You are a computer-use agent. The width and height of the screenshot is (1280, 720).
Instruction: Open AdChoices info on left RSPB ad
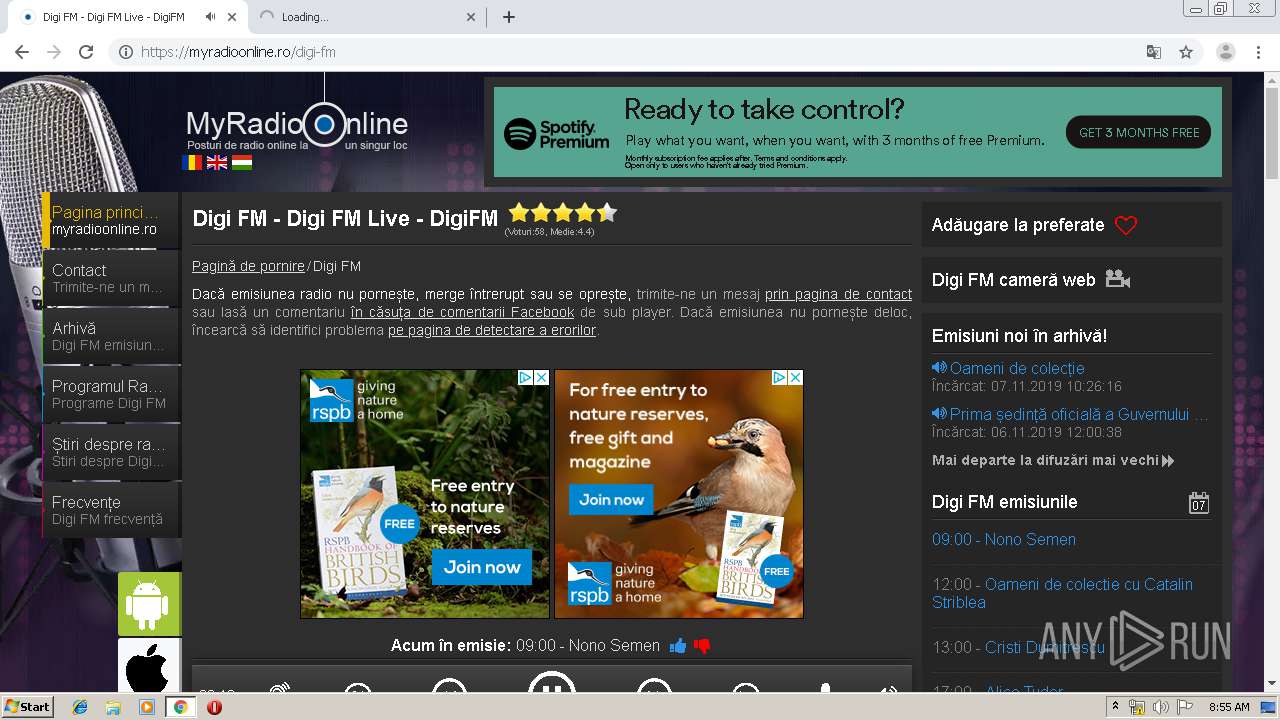pos(525,378)
